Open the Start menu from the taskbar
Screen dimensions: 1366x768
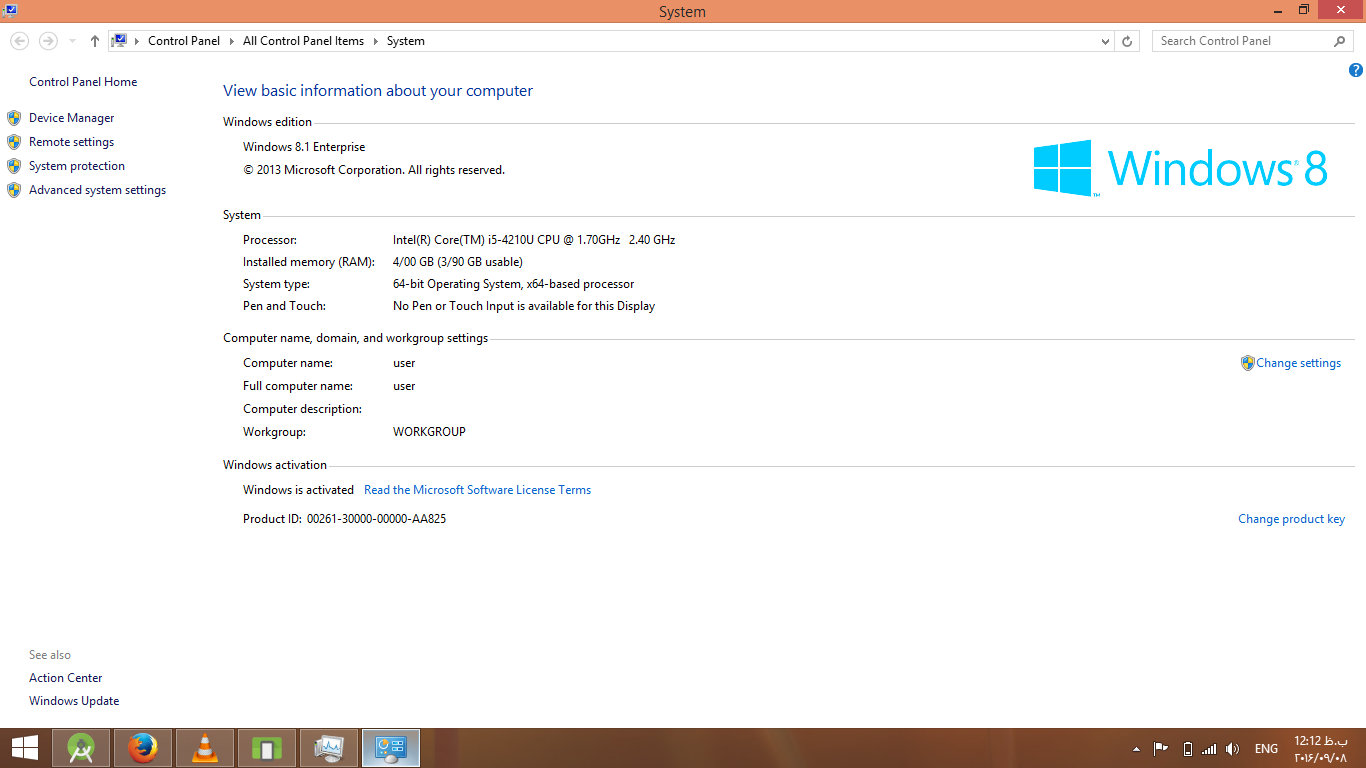coord(25,748)
